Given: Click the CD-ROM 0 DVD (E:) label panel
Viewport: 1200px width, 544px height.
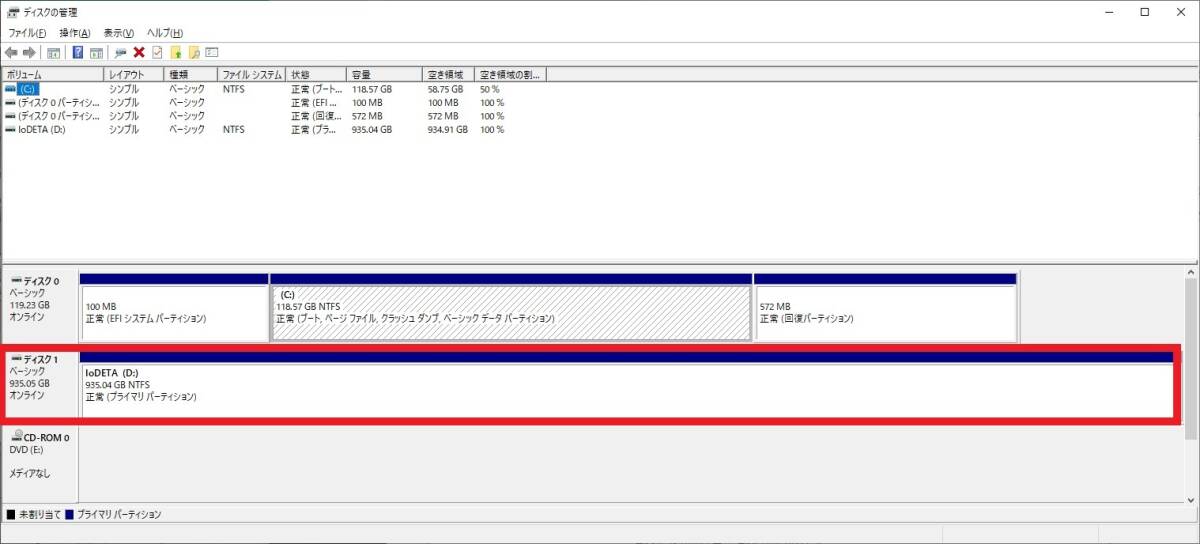Looking at the screenshot, I should [40, 463].
